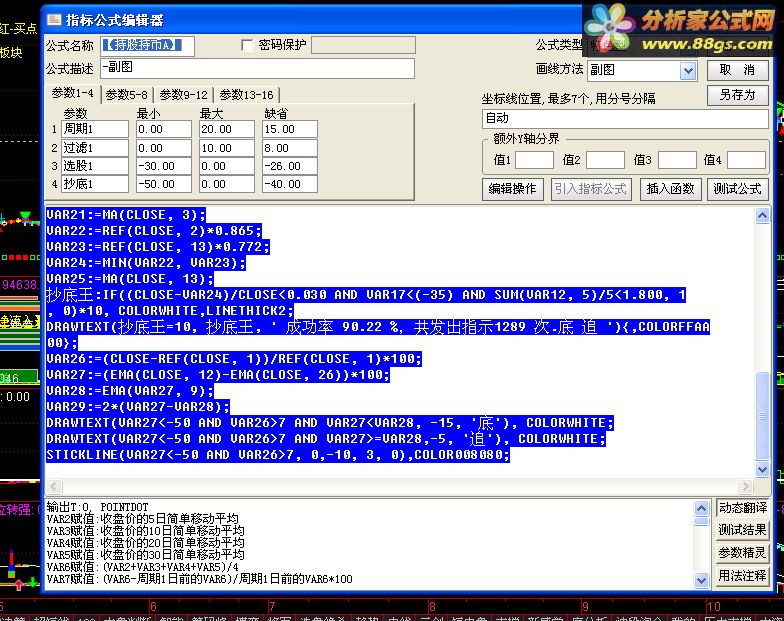Click the 周期1 default value 15.00
This screenshot has width=784, height=621.
tap(290, 129)
